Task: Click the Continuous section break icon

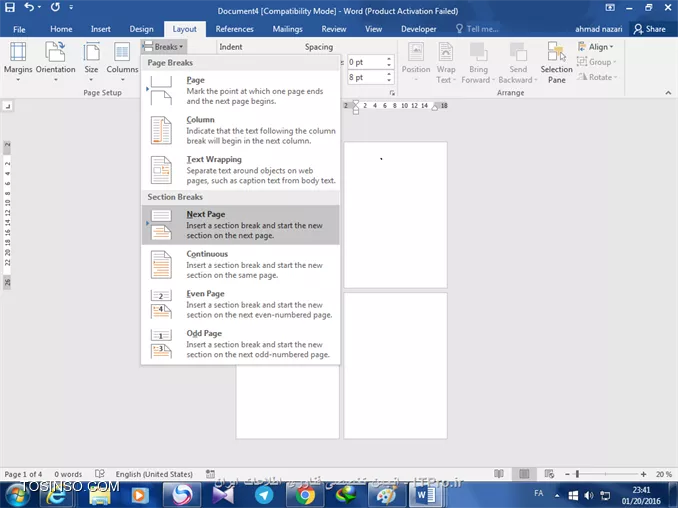Action: point(161,265)
